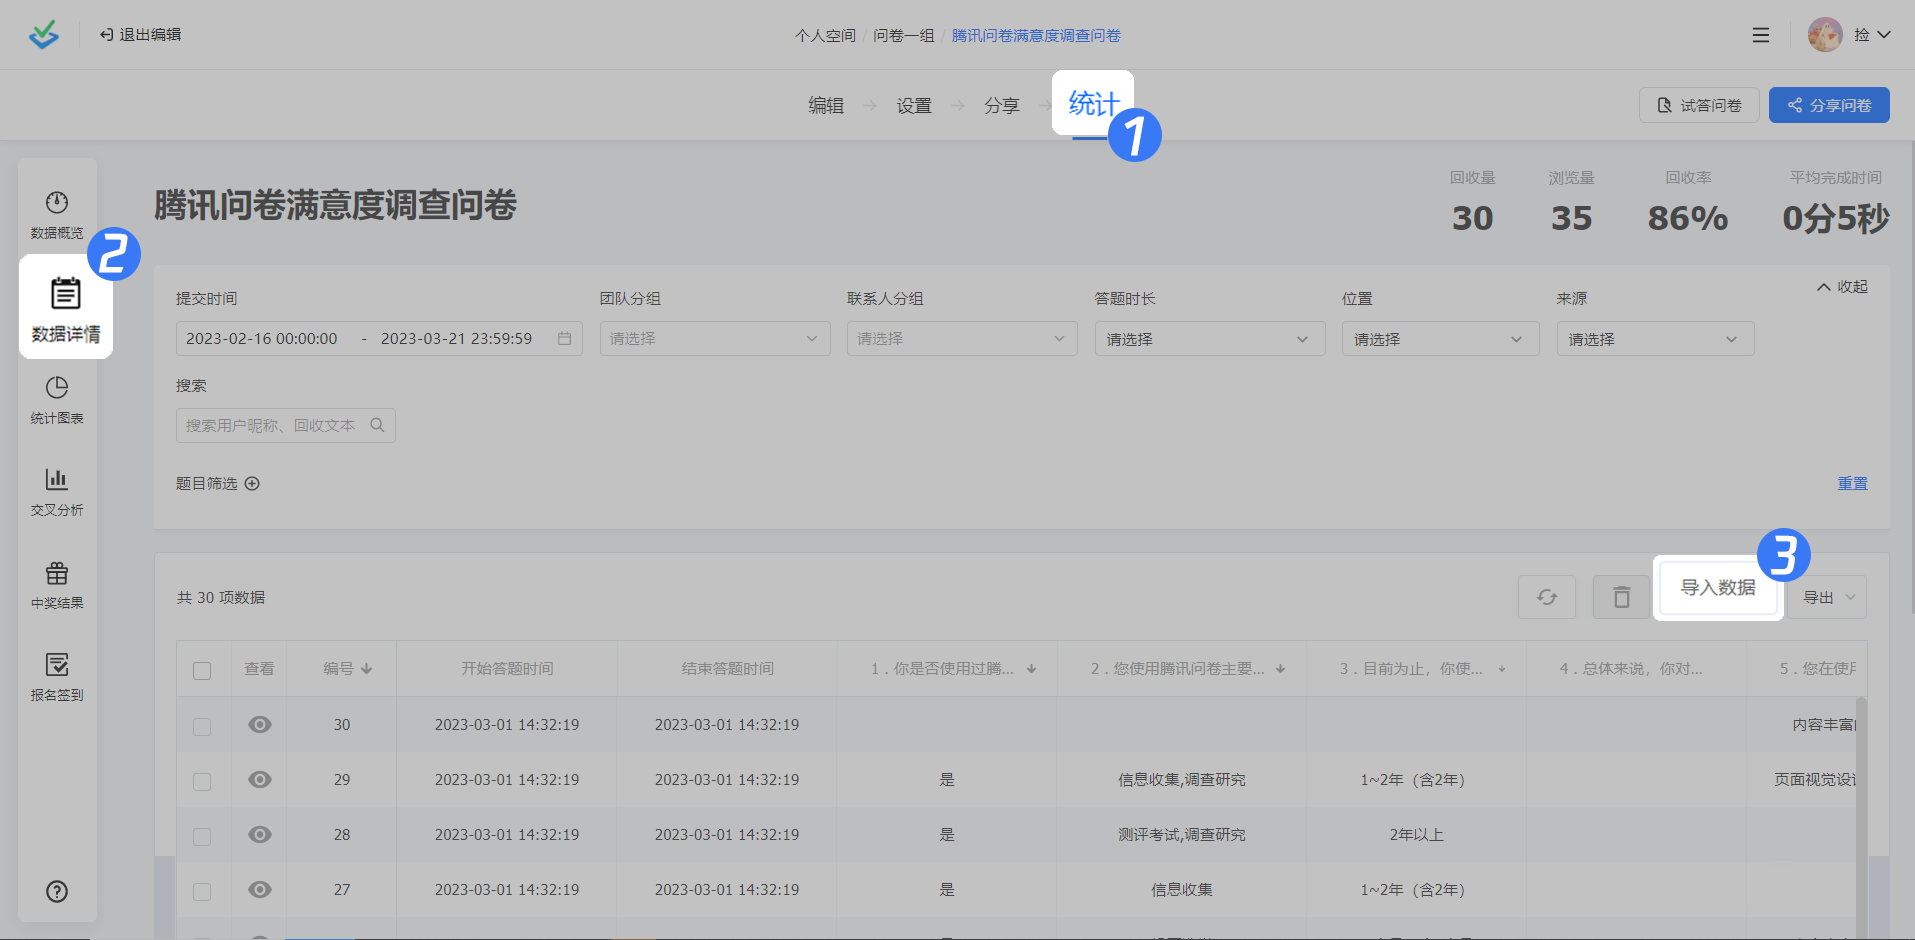
Task: Click the help question mark icon
Action: (x=57, y=892)
